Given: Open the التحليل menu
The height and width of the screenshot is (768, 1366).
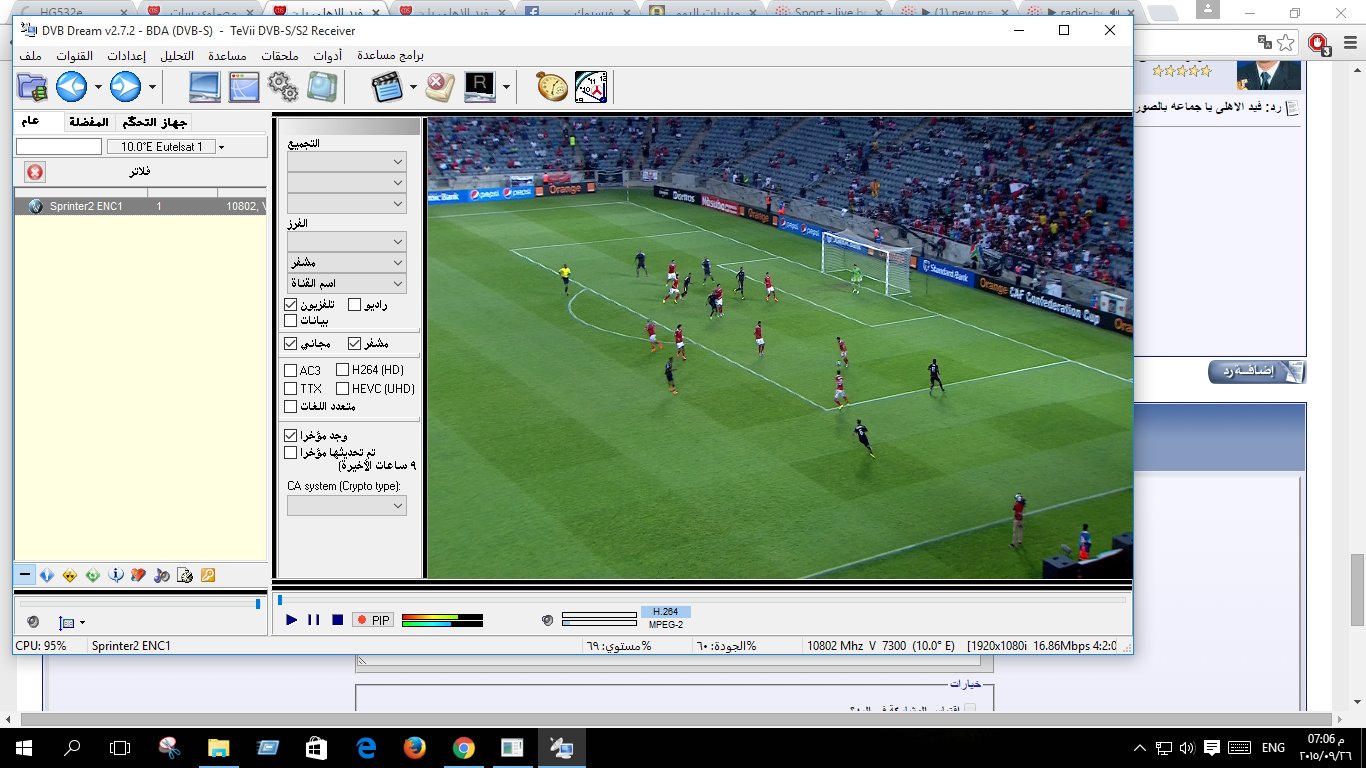Looking at the screenshot, I should [178, 55].
